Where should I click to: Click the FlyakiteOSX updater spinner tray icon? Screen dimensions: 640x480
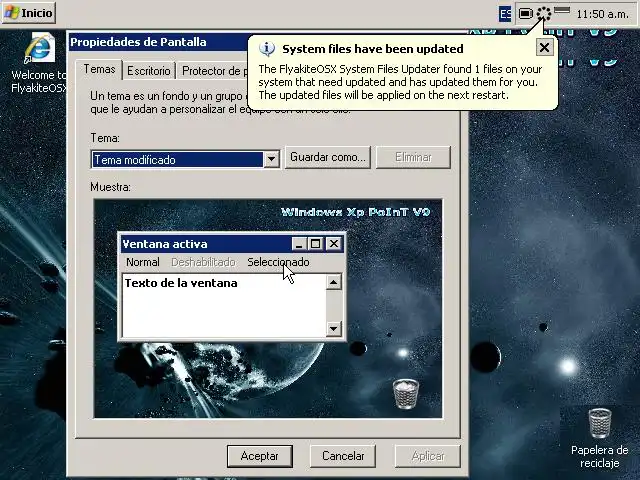pyautogui.click(x=544, y=14)
